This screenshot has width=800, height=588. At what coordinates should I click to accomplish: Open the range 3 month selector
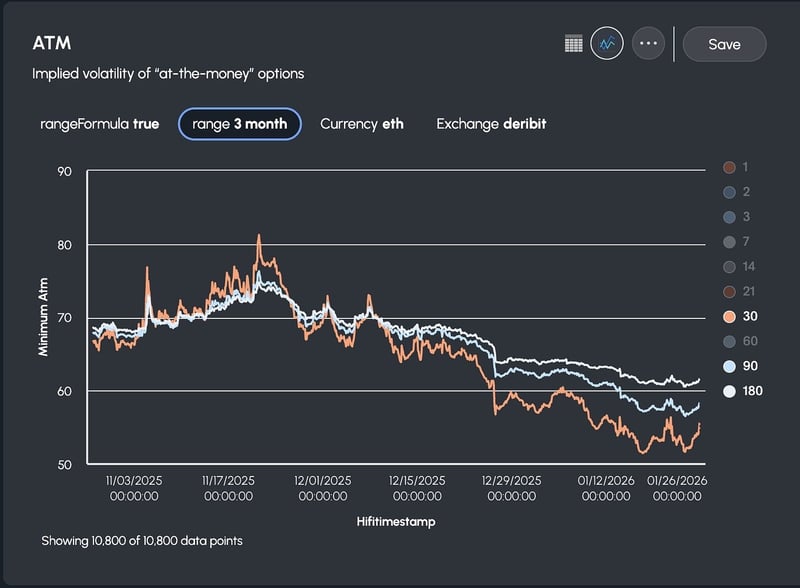point(240,124)
